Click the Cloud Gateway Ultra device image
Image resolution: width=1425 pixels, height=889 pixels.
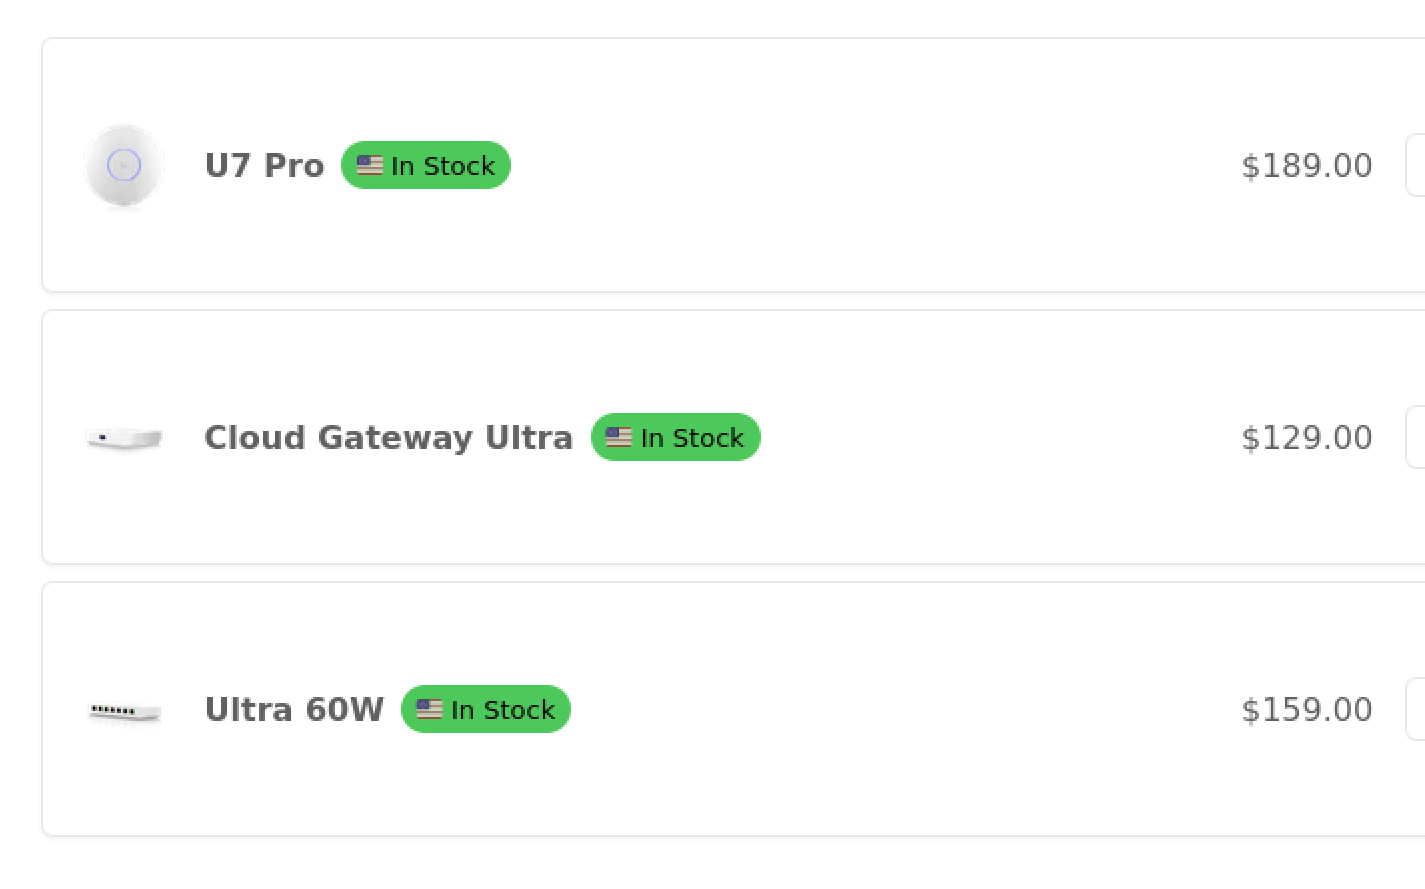click(124, 437)
